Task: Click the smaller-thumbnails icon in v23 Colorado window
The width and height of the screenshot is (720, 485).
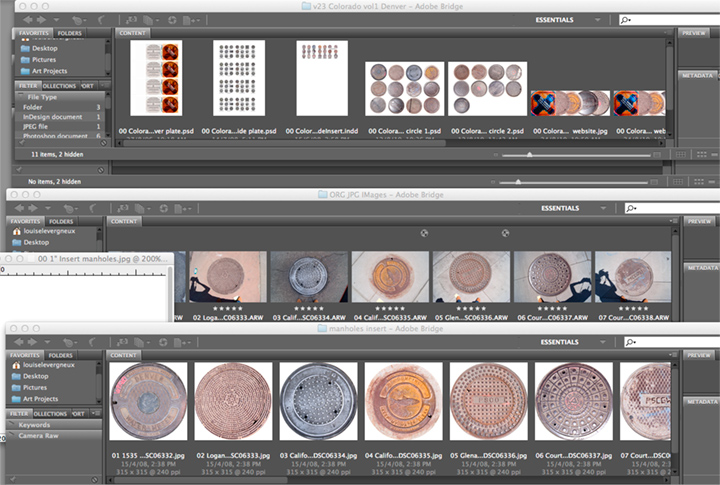Action: coord(495,155)
